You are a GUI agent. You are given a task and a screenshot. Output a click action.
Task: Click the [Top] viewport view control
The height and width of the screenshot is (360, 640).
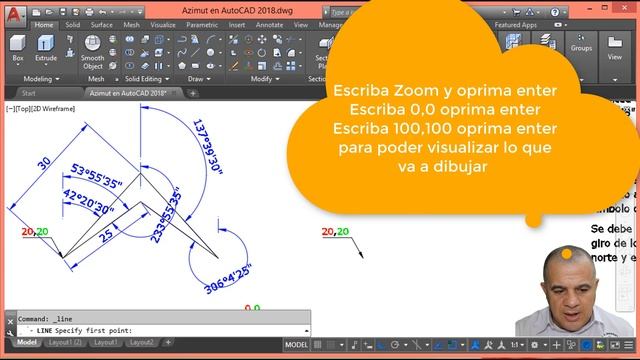[22, 109]
